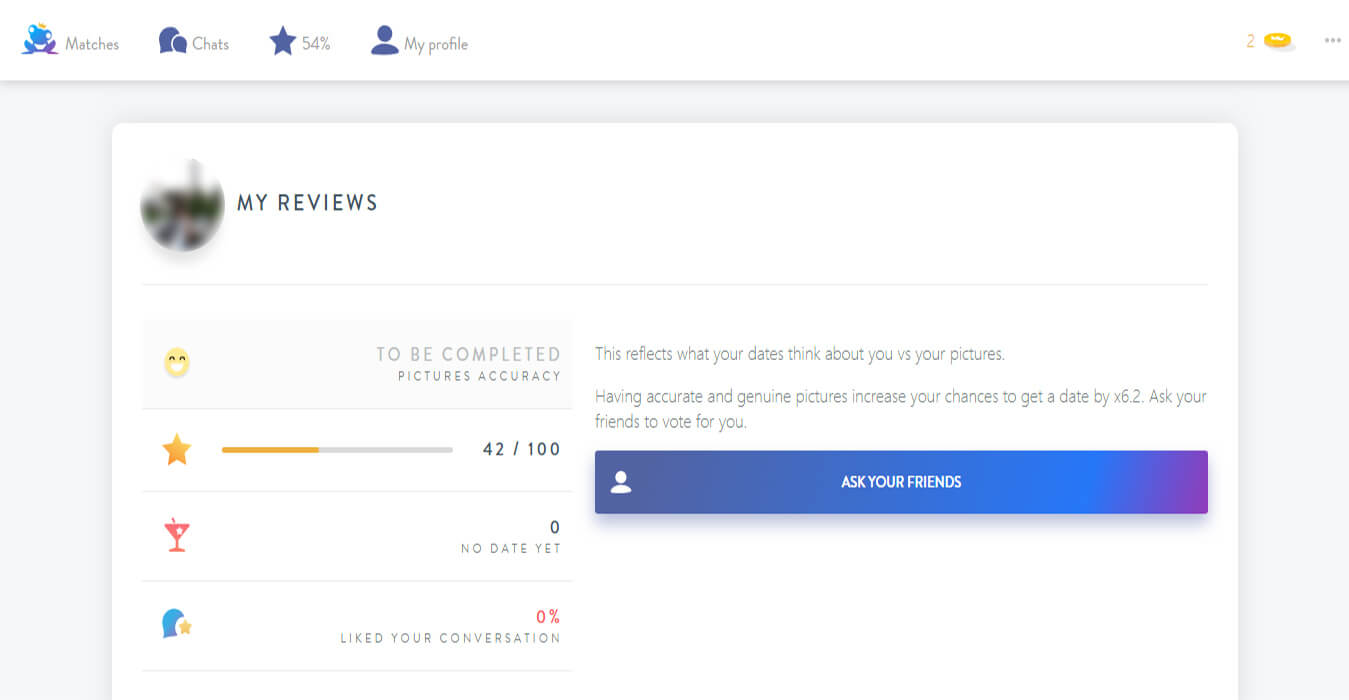Click the Ask Your Friends button

coord(901,482)
